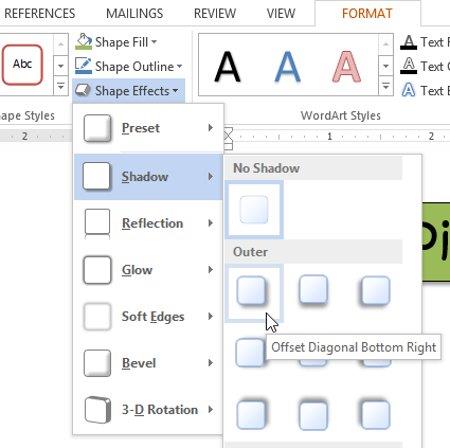Click the Text Effects icon

(408, 90)
